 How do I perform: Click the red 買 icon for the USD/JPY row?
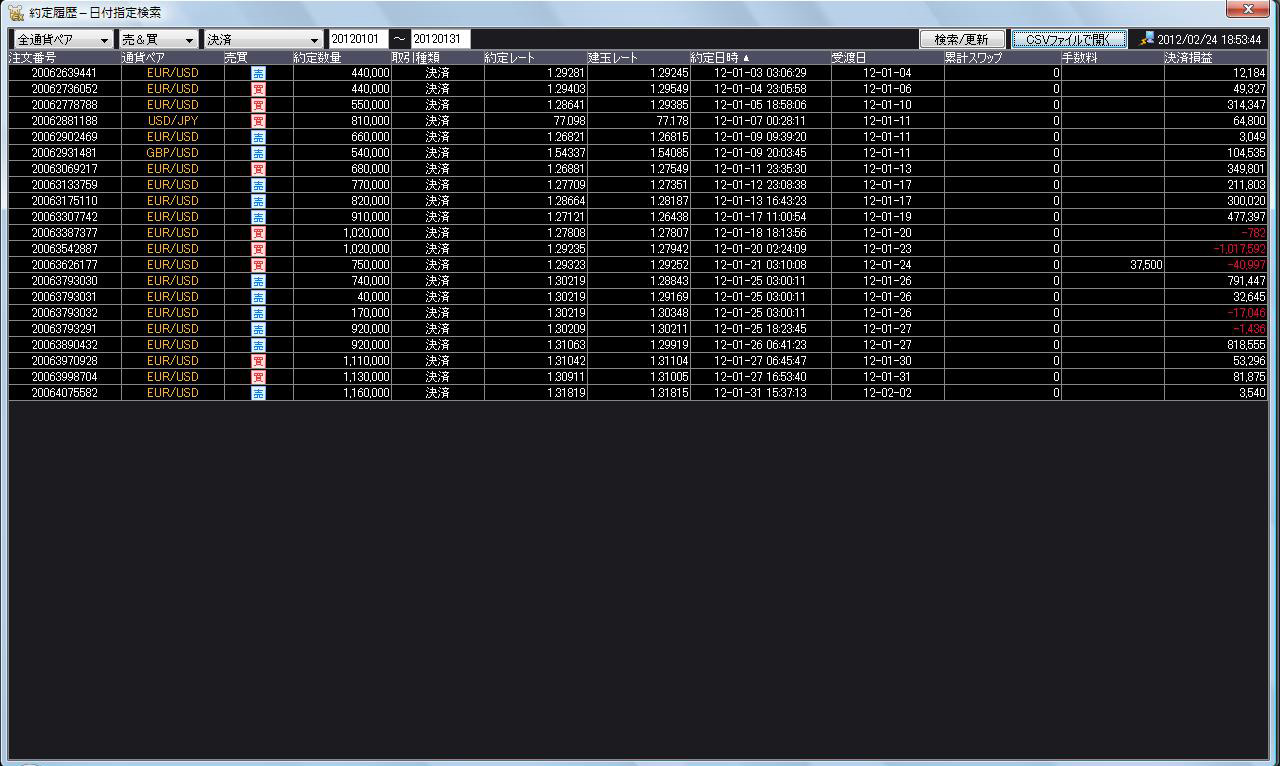258,121
